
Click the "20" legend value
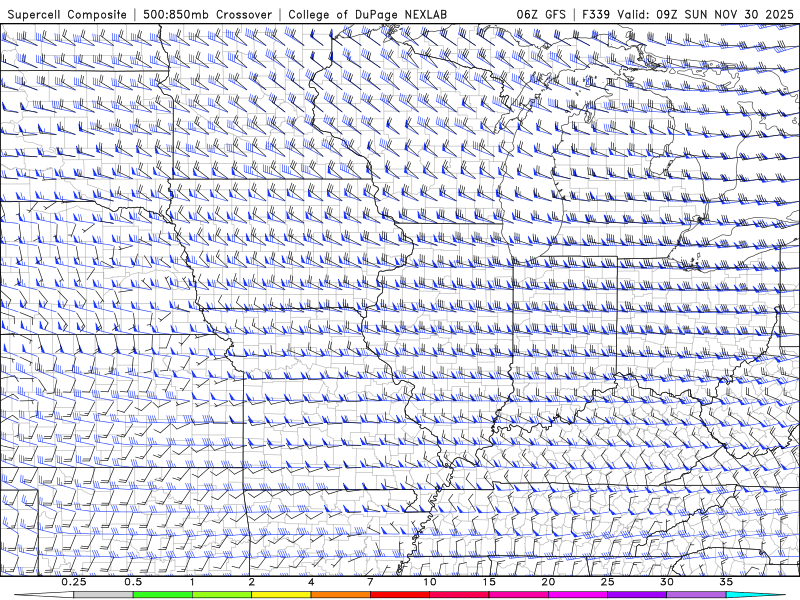pyautogui.click(x=548, y=582)
